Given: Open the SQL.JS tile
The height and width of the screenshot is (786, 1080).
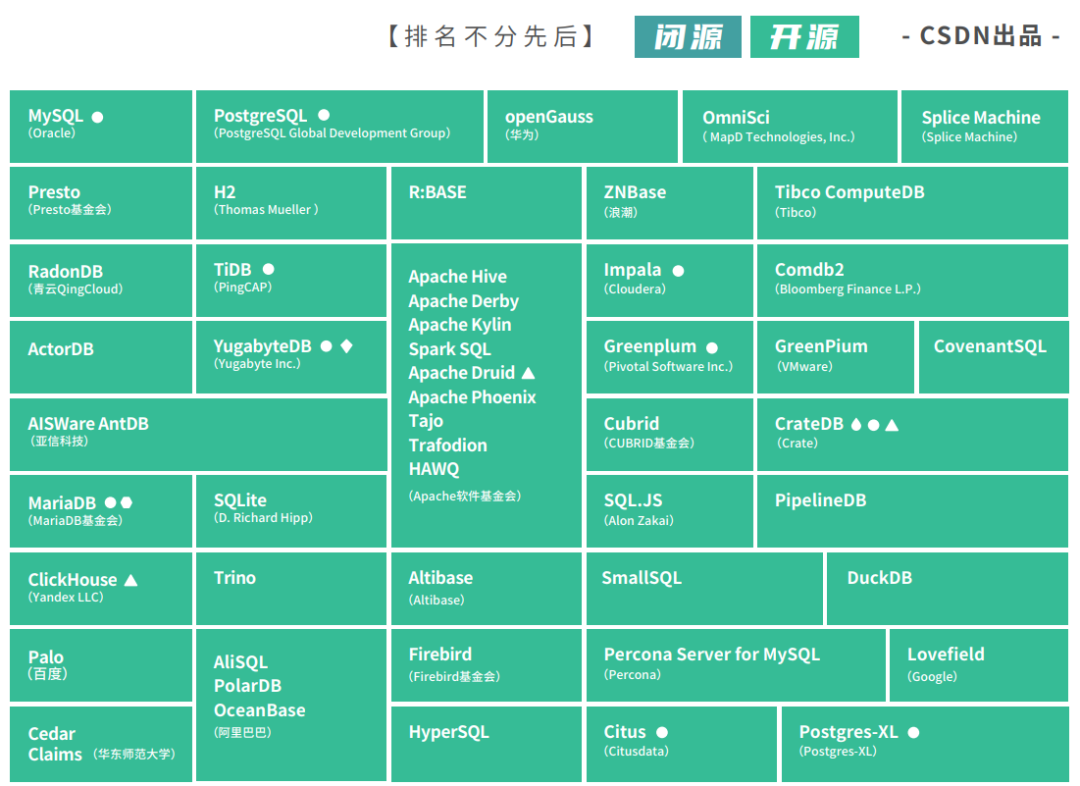Looking at the screenshot, I should [669, 511].
